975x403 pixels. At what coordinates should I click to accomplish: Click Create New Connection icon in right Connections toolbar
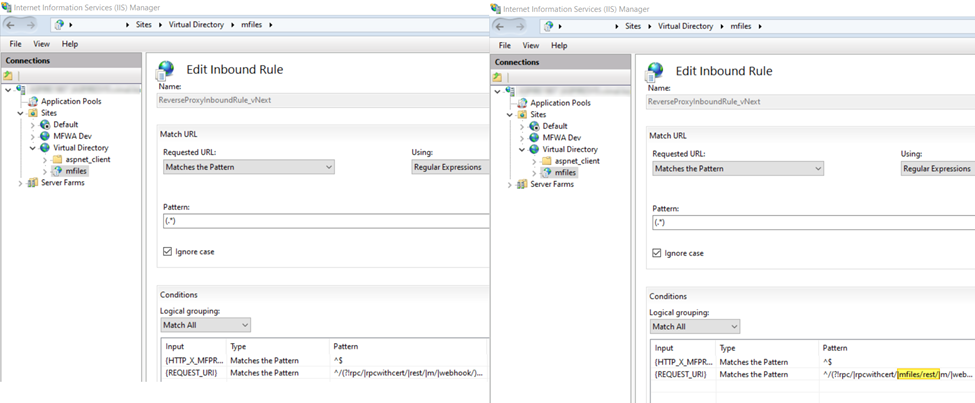(497, 77)
